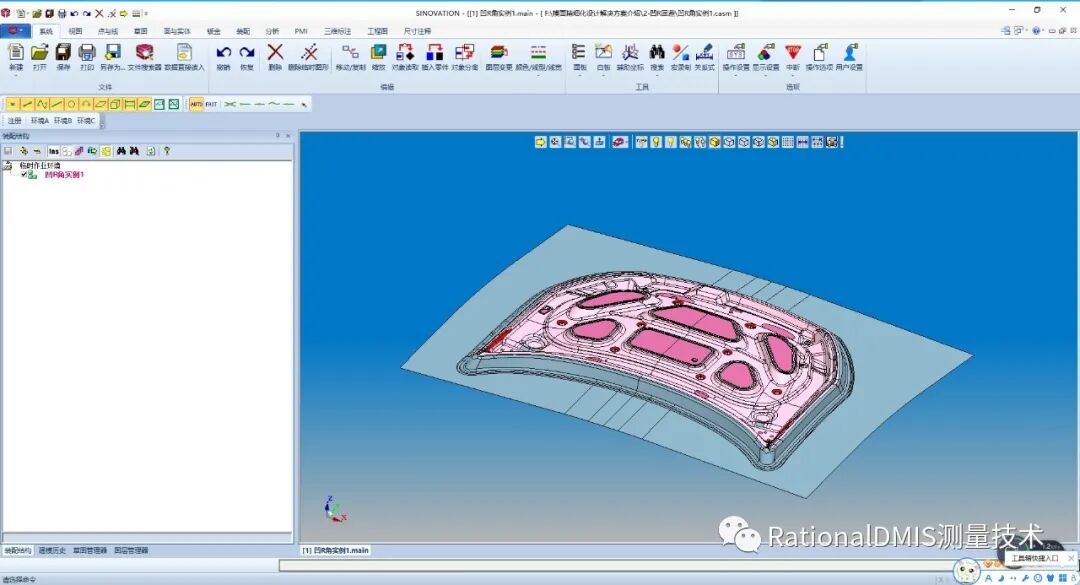
Task: Toggle the spline curve snap filter button
Action: click(x=42, y=104)
